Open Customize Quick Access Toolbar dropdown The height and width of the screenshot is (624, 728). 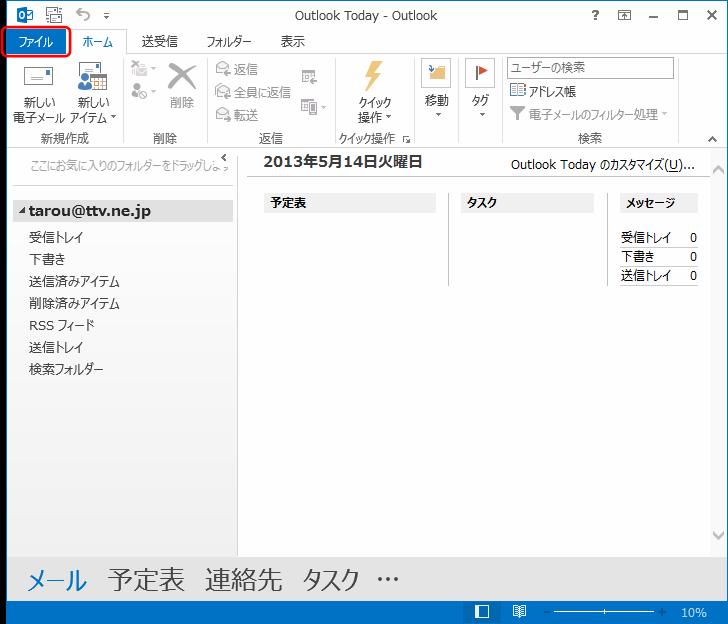coord(106,16)
